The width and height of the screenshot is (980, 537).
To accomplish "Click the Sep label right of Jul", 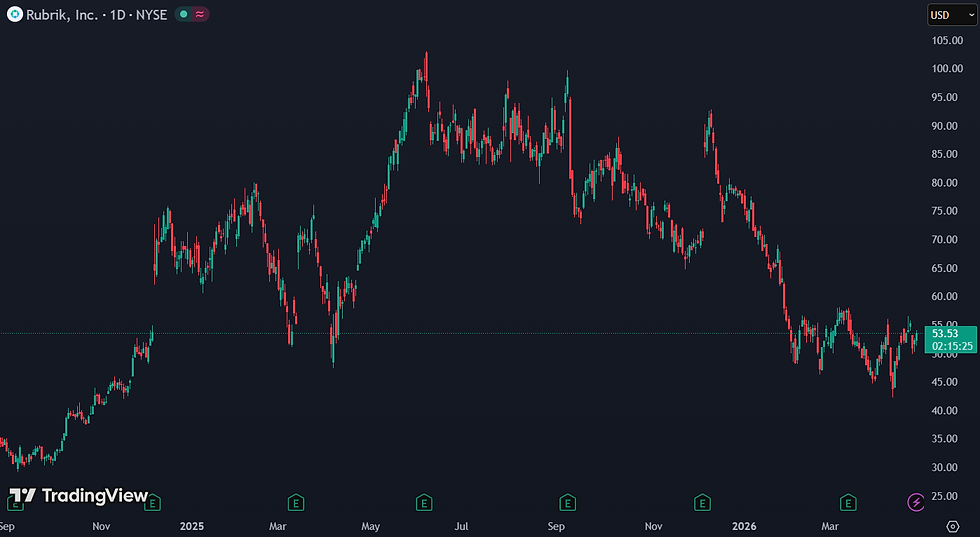I will pos(556,526).
